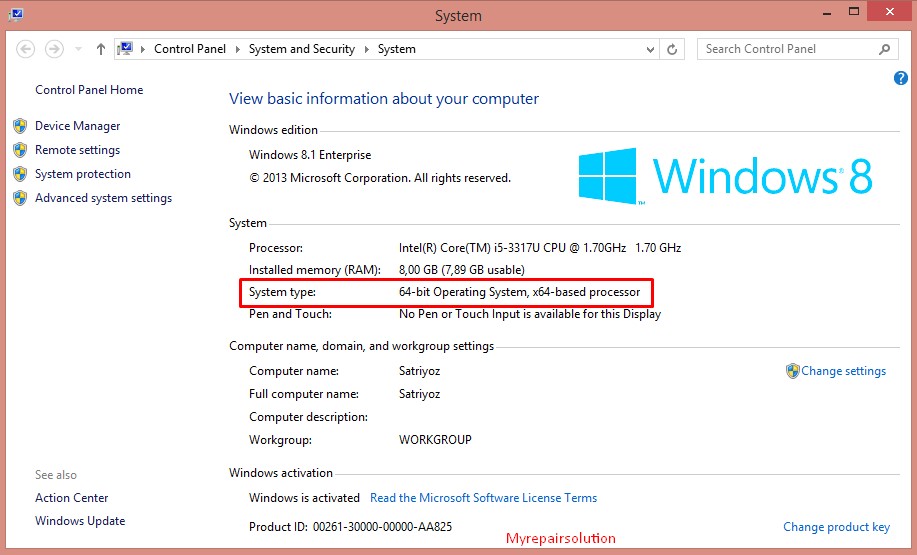Open Action Center under See also
This screenshot has width=917, height=555.
click(x=71, y=498)
